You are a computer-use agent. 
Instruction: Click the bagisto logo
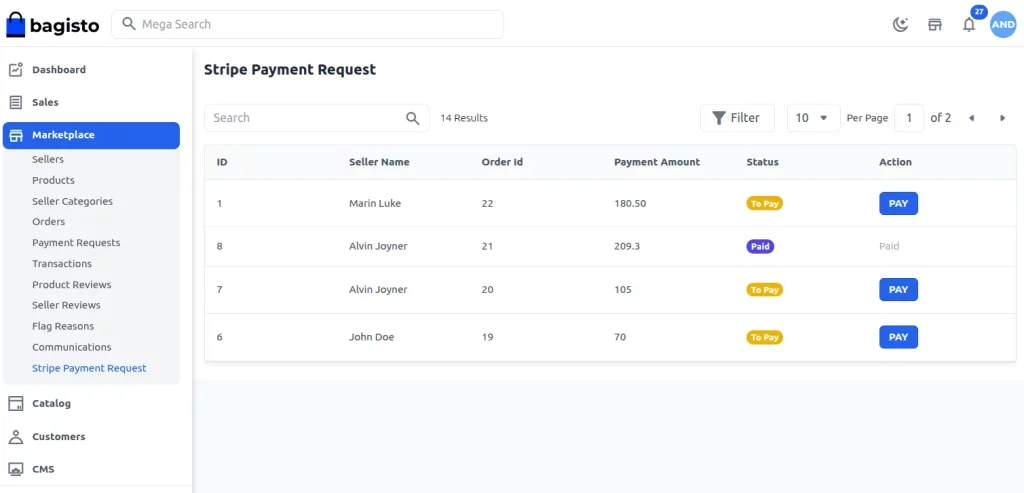[x=53, y=25]
